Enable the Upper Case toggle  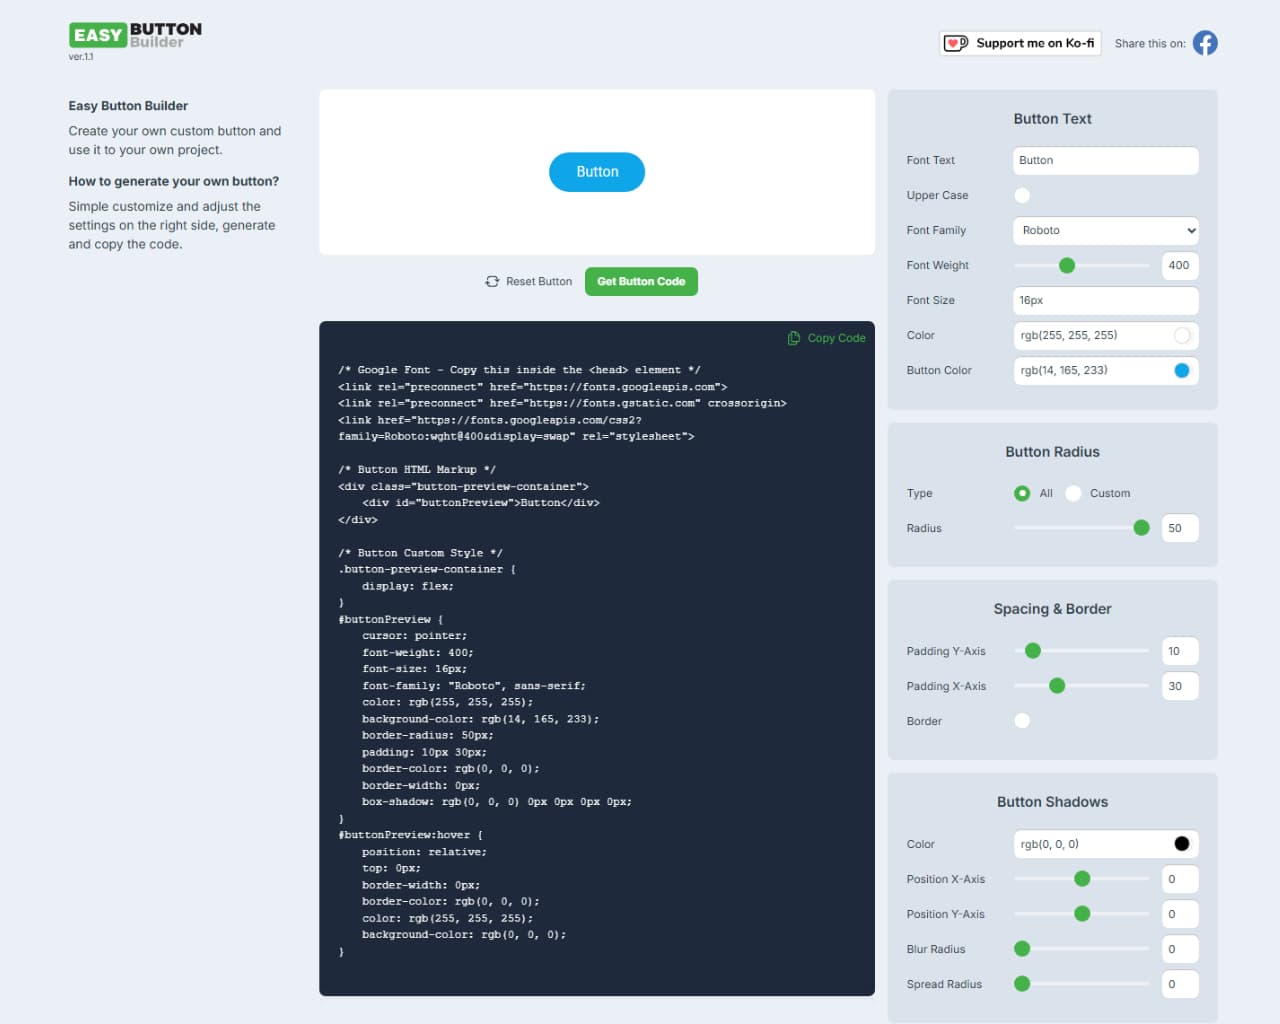click(1022, 195)
